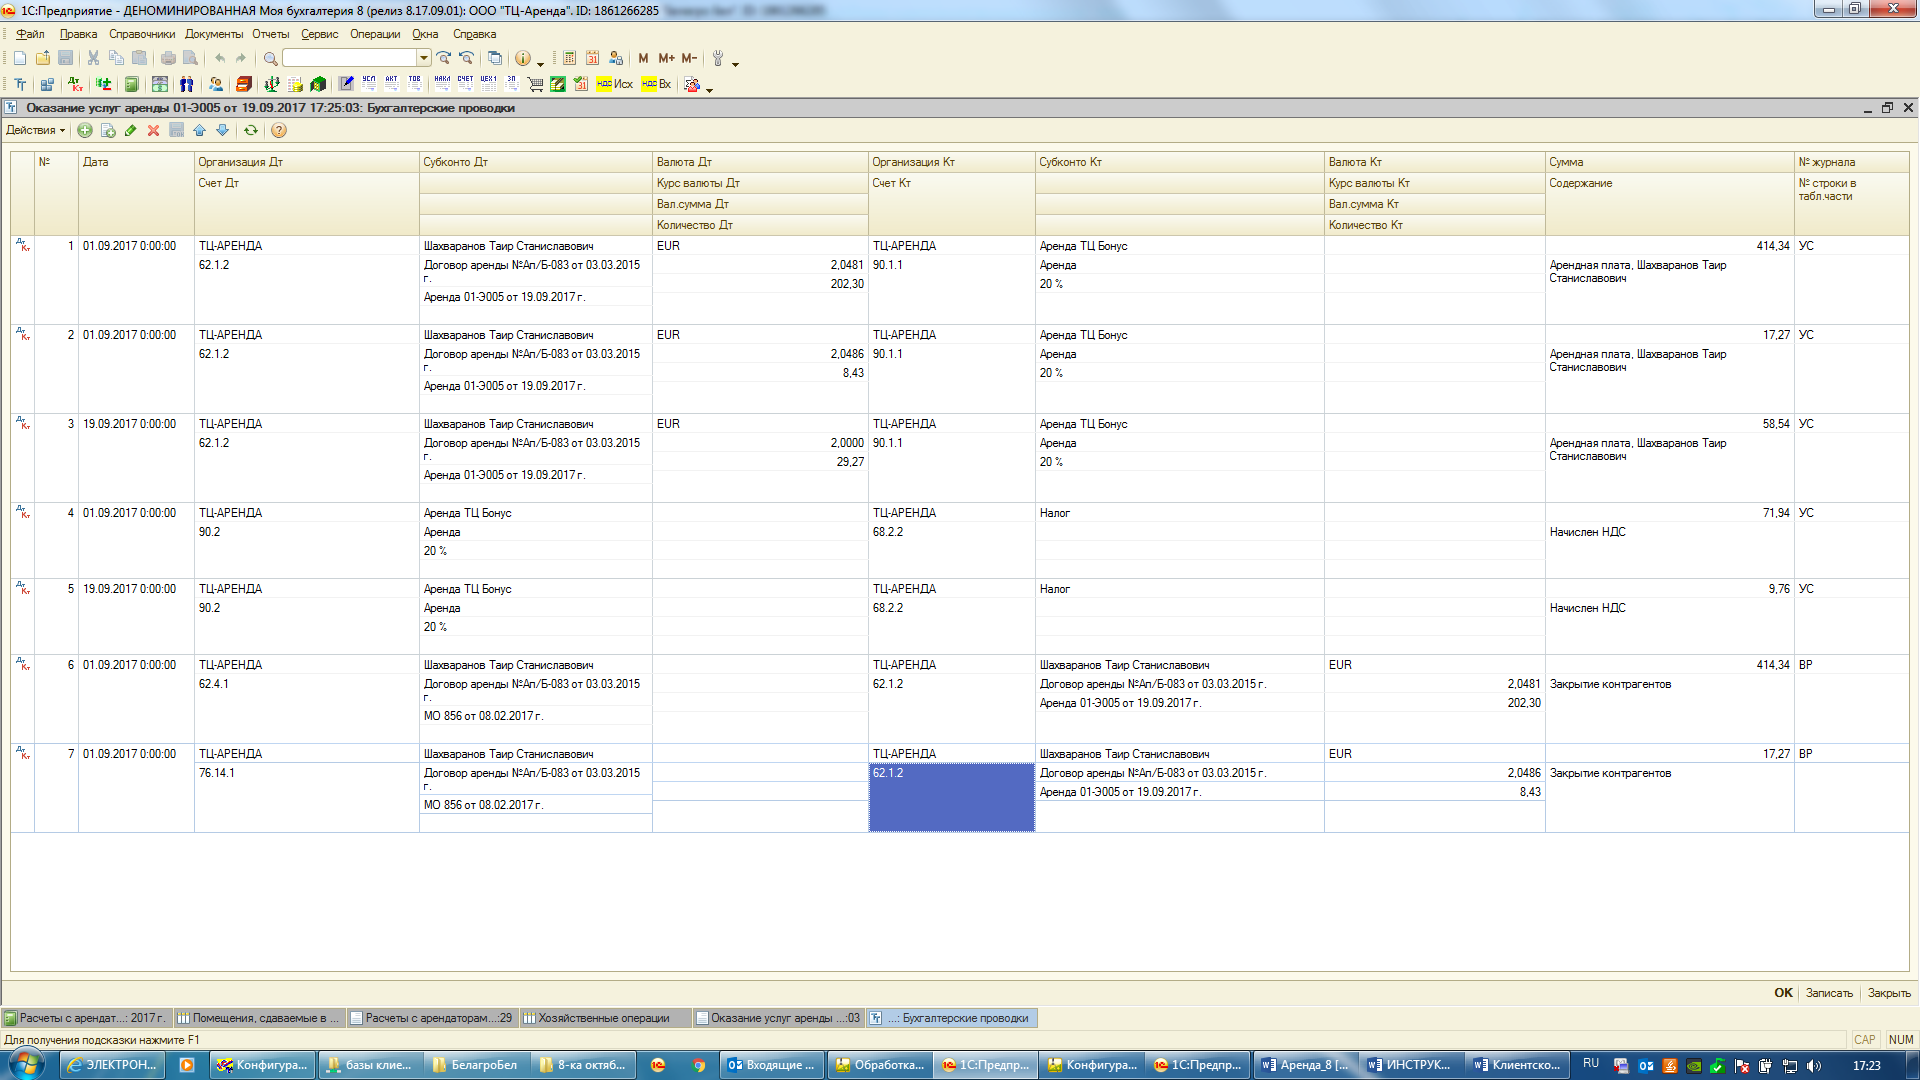Click the yellow question mark help icon
This screenshot has height=1080, width=1920.
click(x=279, y=130)
